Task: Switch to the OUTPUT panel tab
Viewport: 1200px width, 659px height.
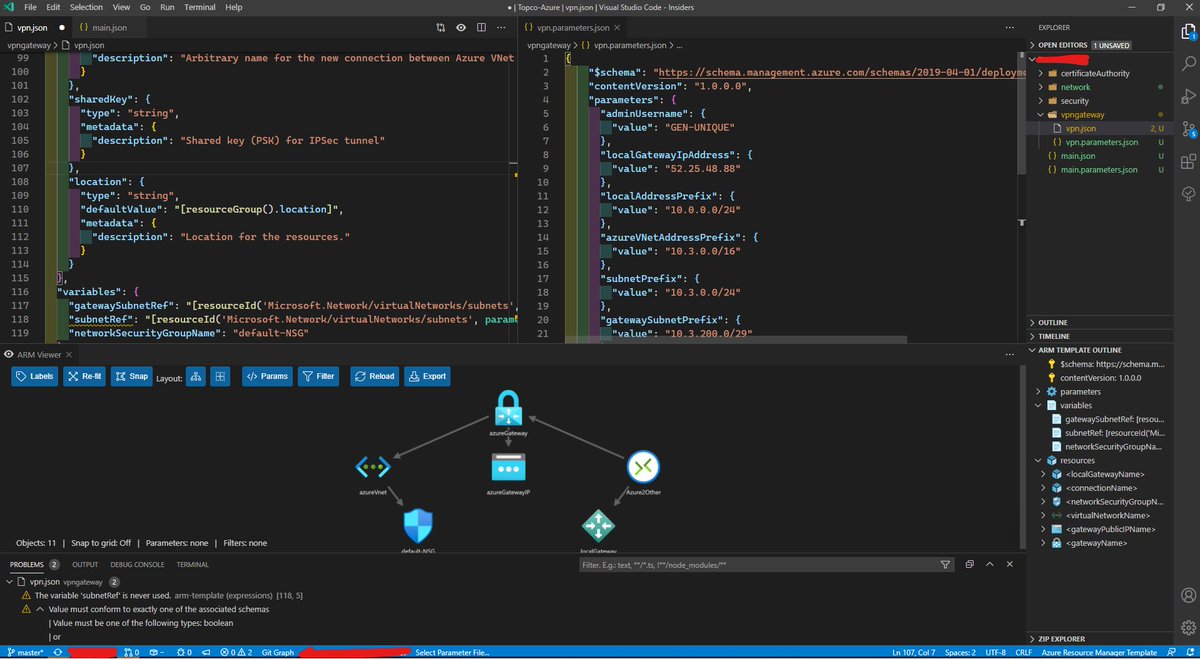Action: 85,565
